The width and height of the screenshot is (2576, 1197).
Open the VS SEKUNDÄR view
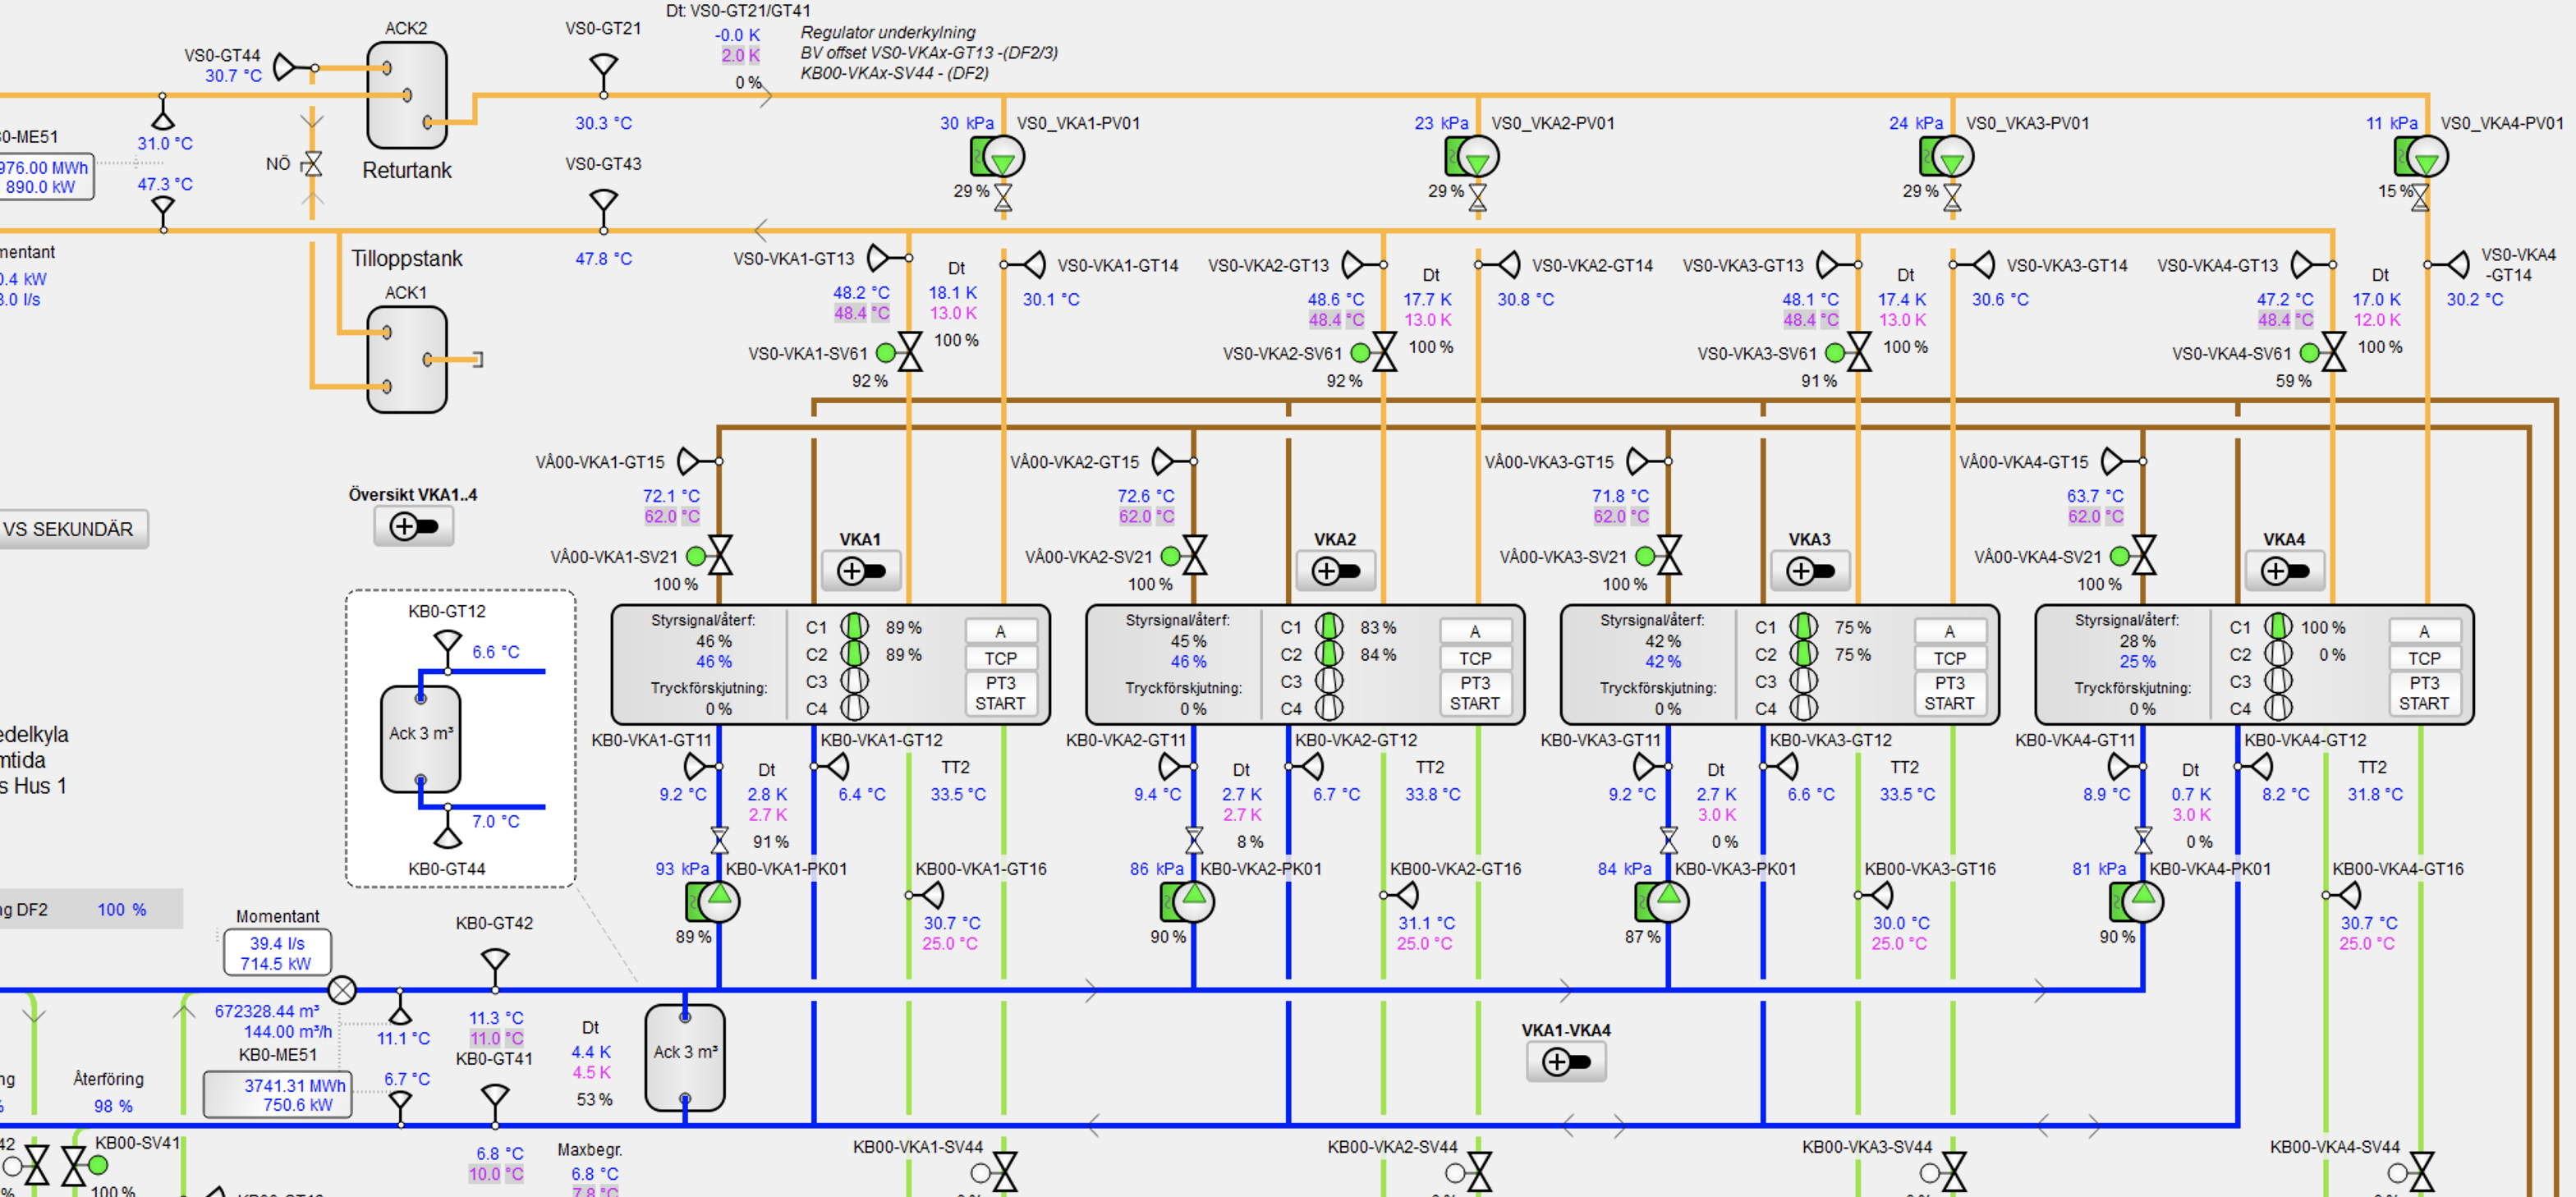(70, 529)
